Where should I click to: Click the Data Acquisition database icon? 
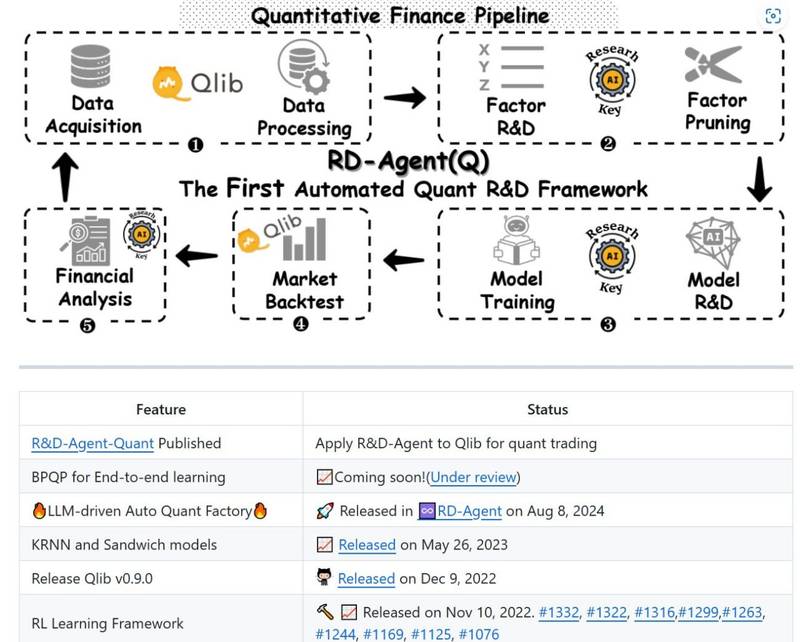coord(90,66)
